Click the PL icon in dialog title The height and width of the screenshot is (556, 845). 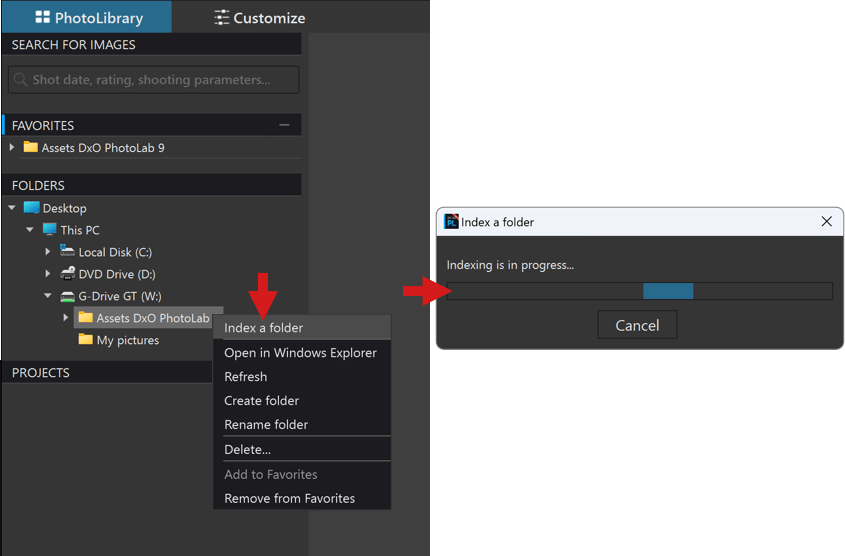coord(451,221)
